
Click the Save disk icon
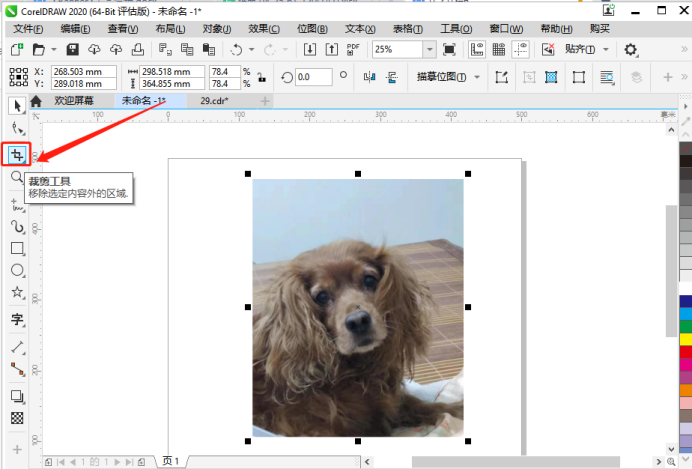point(72,49)
